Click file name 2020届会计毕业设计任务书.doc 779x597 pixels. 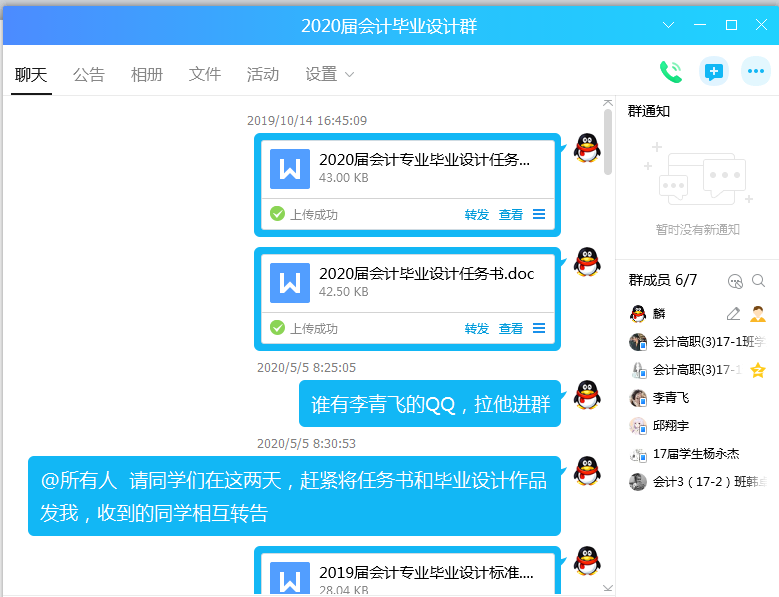tap(426, 274)
